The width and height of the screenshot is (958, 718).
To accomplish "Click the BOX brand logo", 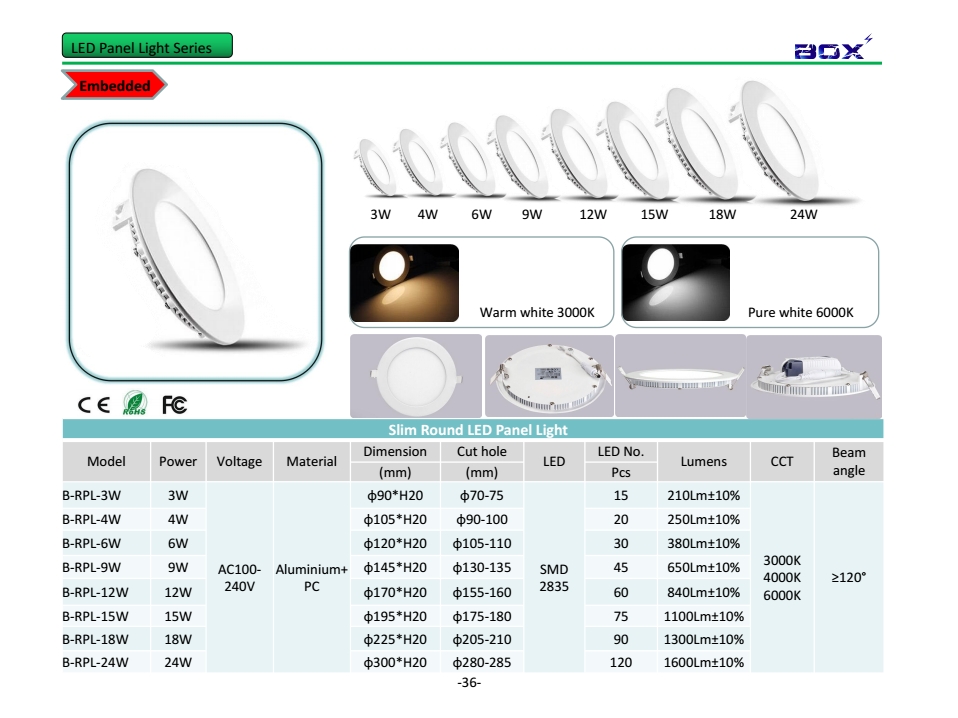I will point(833,48).
